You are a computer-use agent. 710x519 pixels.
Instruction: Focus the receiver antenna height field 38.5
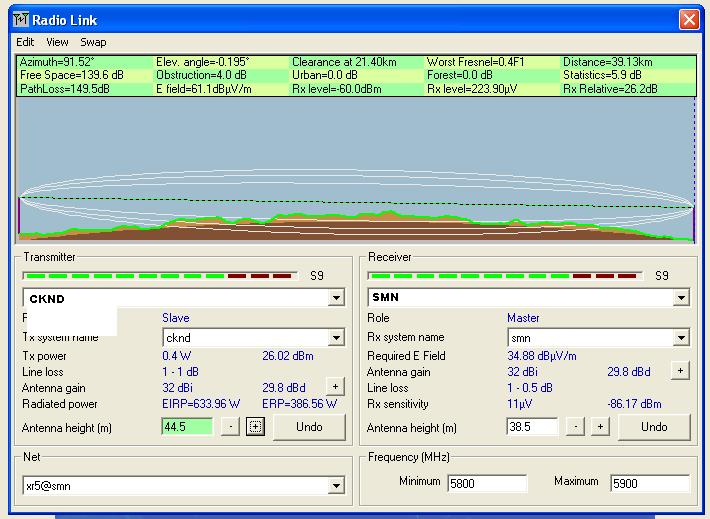[532, 427]
